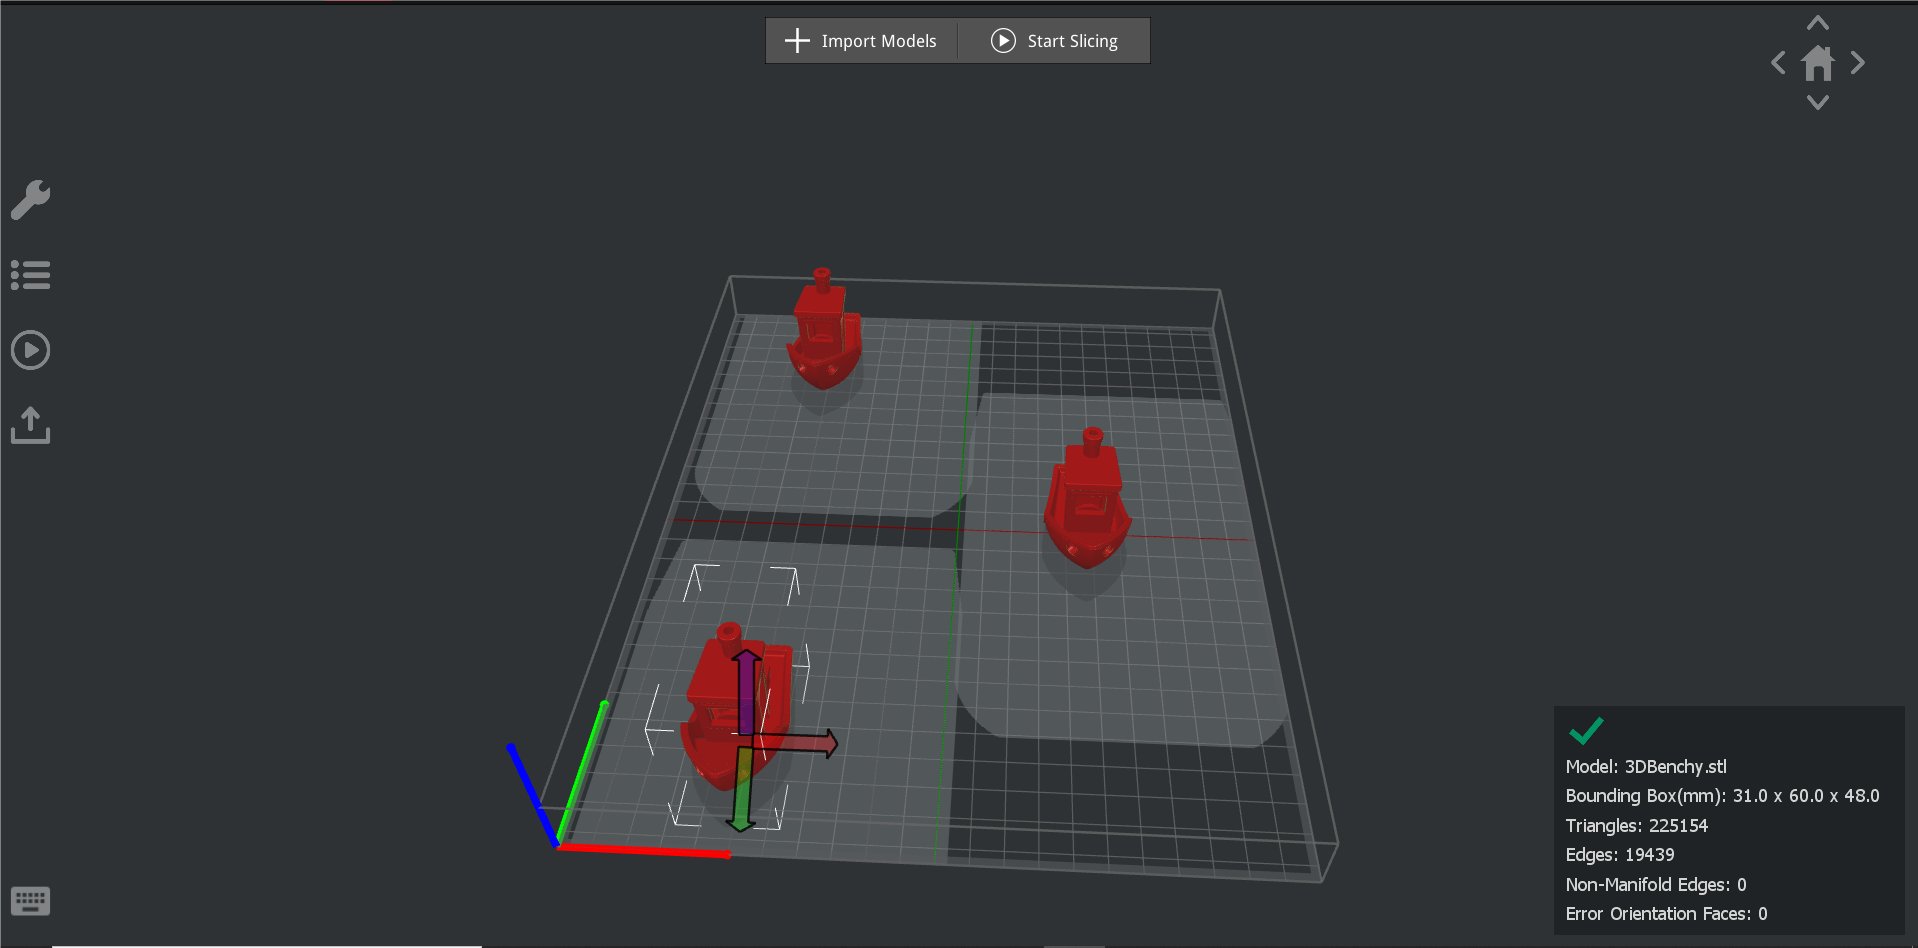The image size is (1918, 948).
Task: Select the Benchy boat on the right
Action: click(x=1086, y=505)
